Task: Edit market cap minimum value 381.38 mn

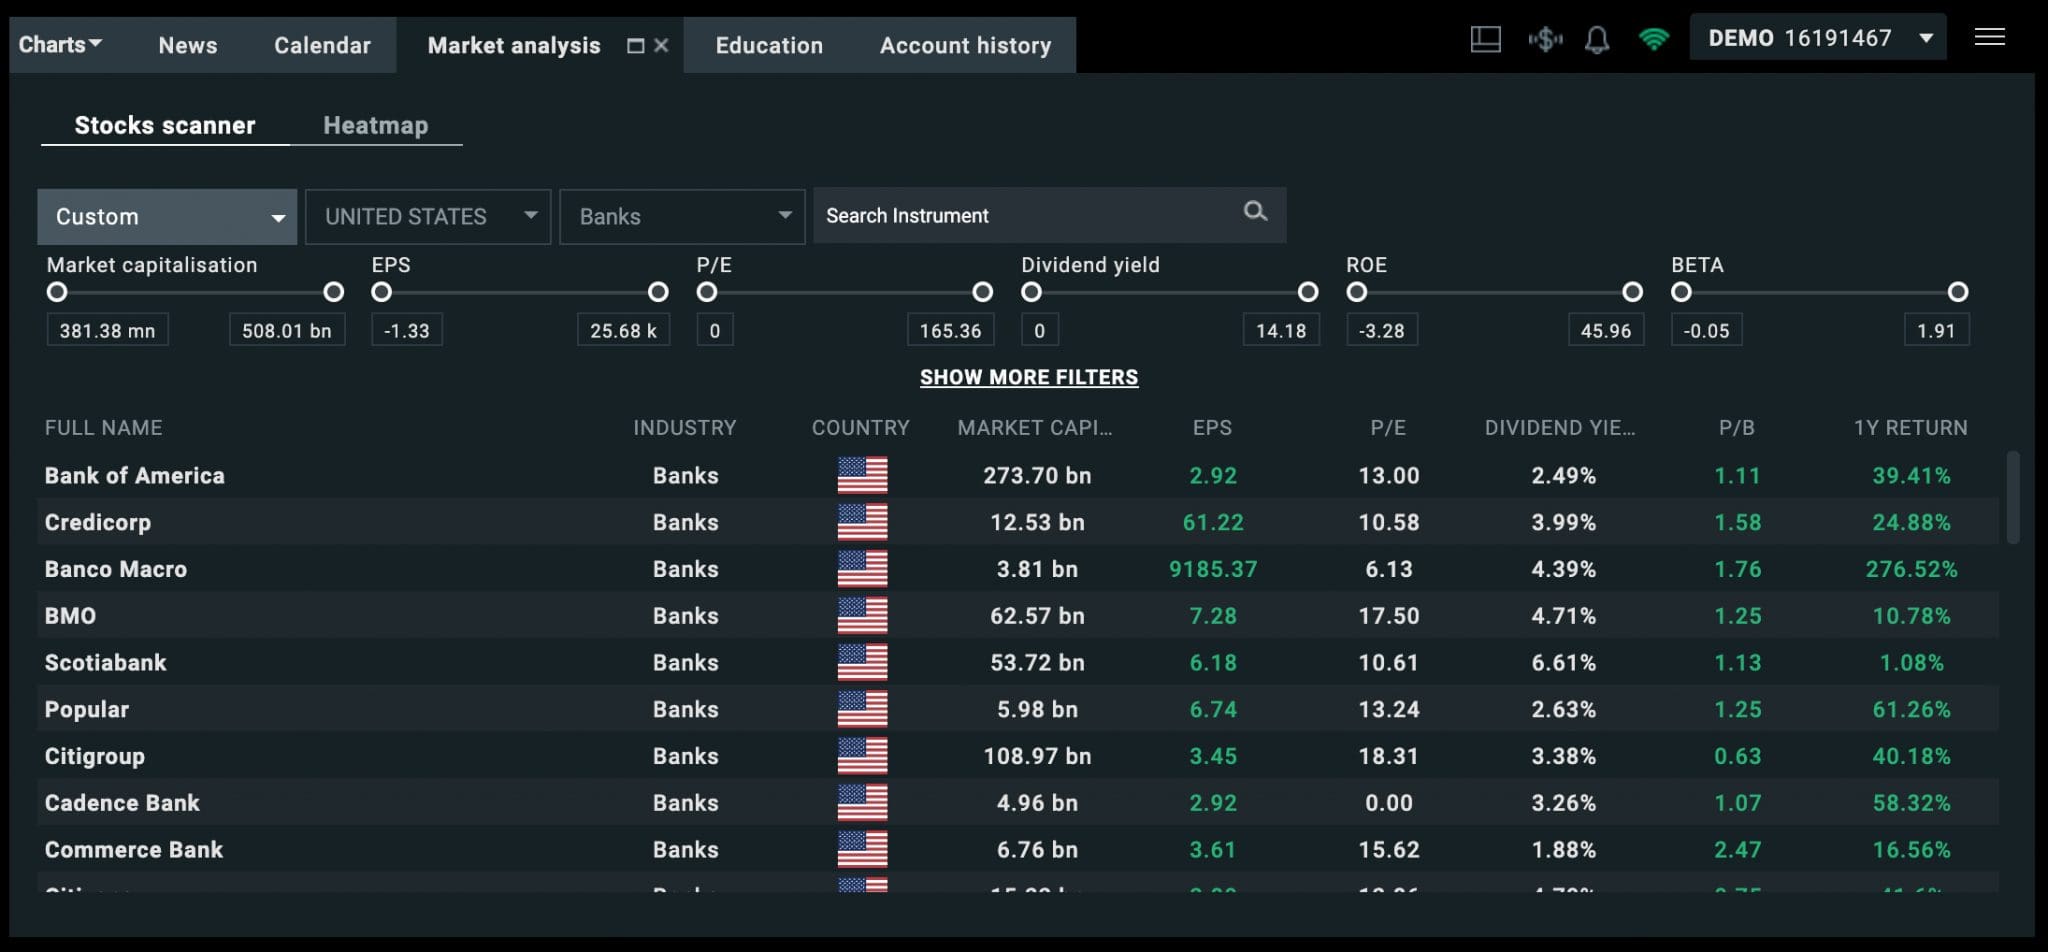Action: 107,330
